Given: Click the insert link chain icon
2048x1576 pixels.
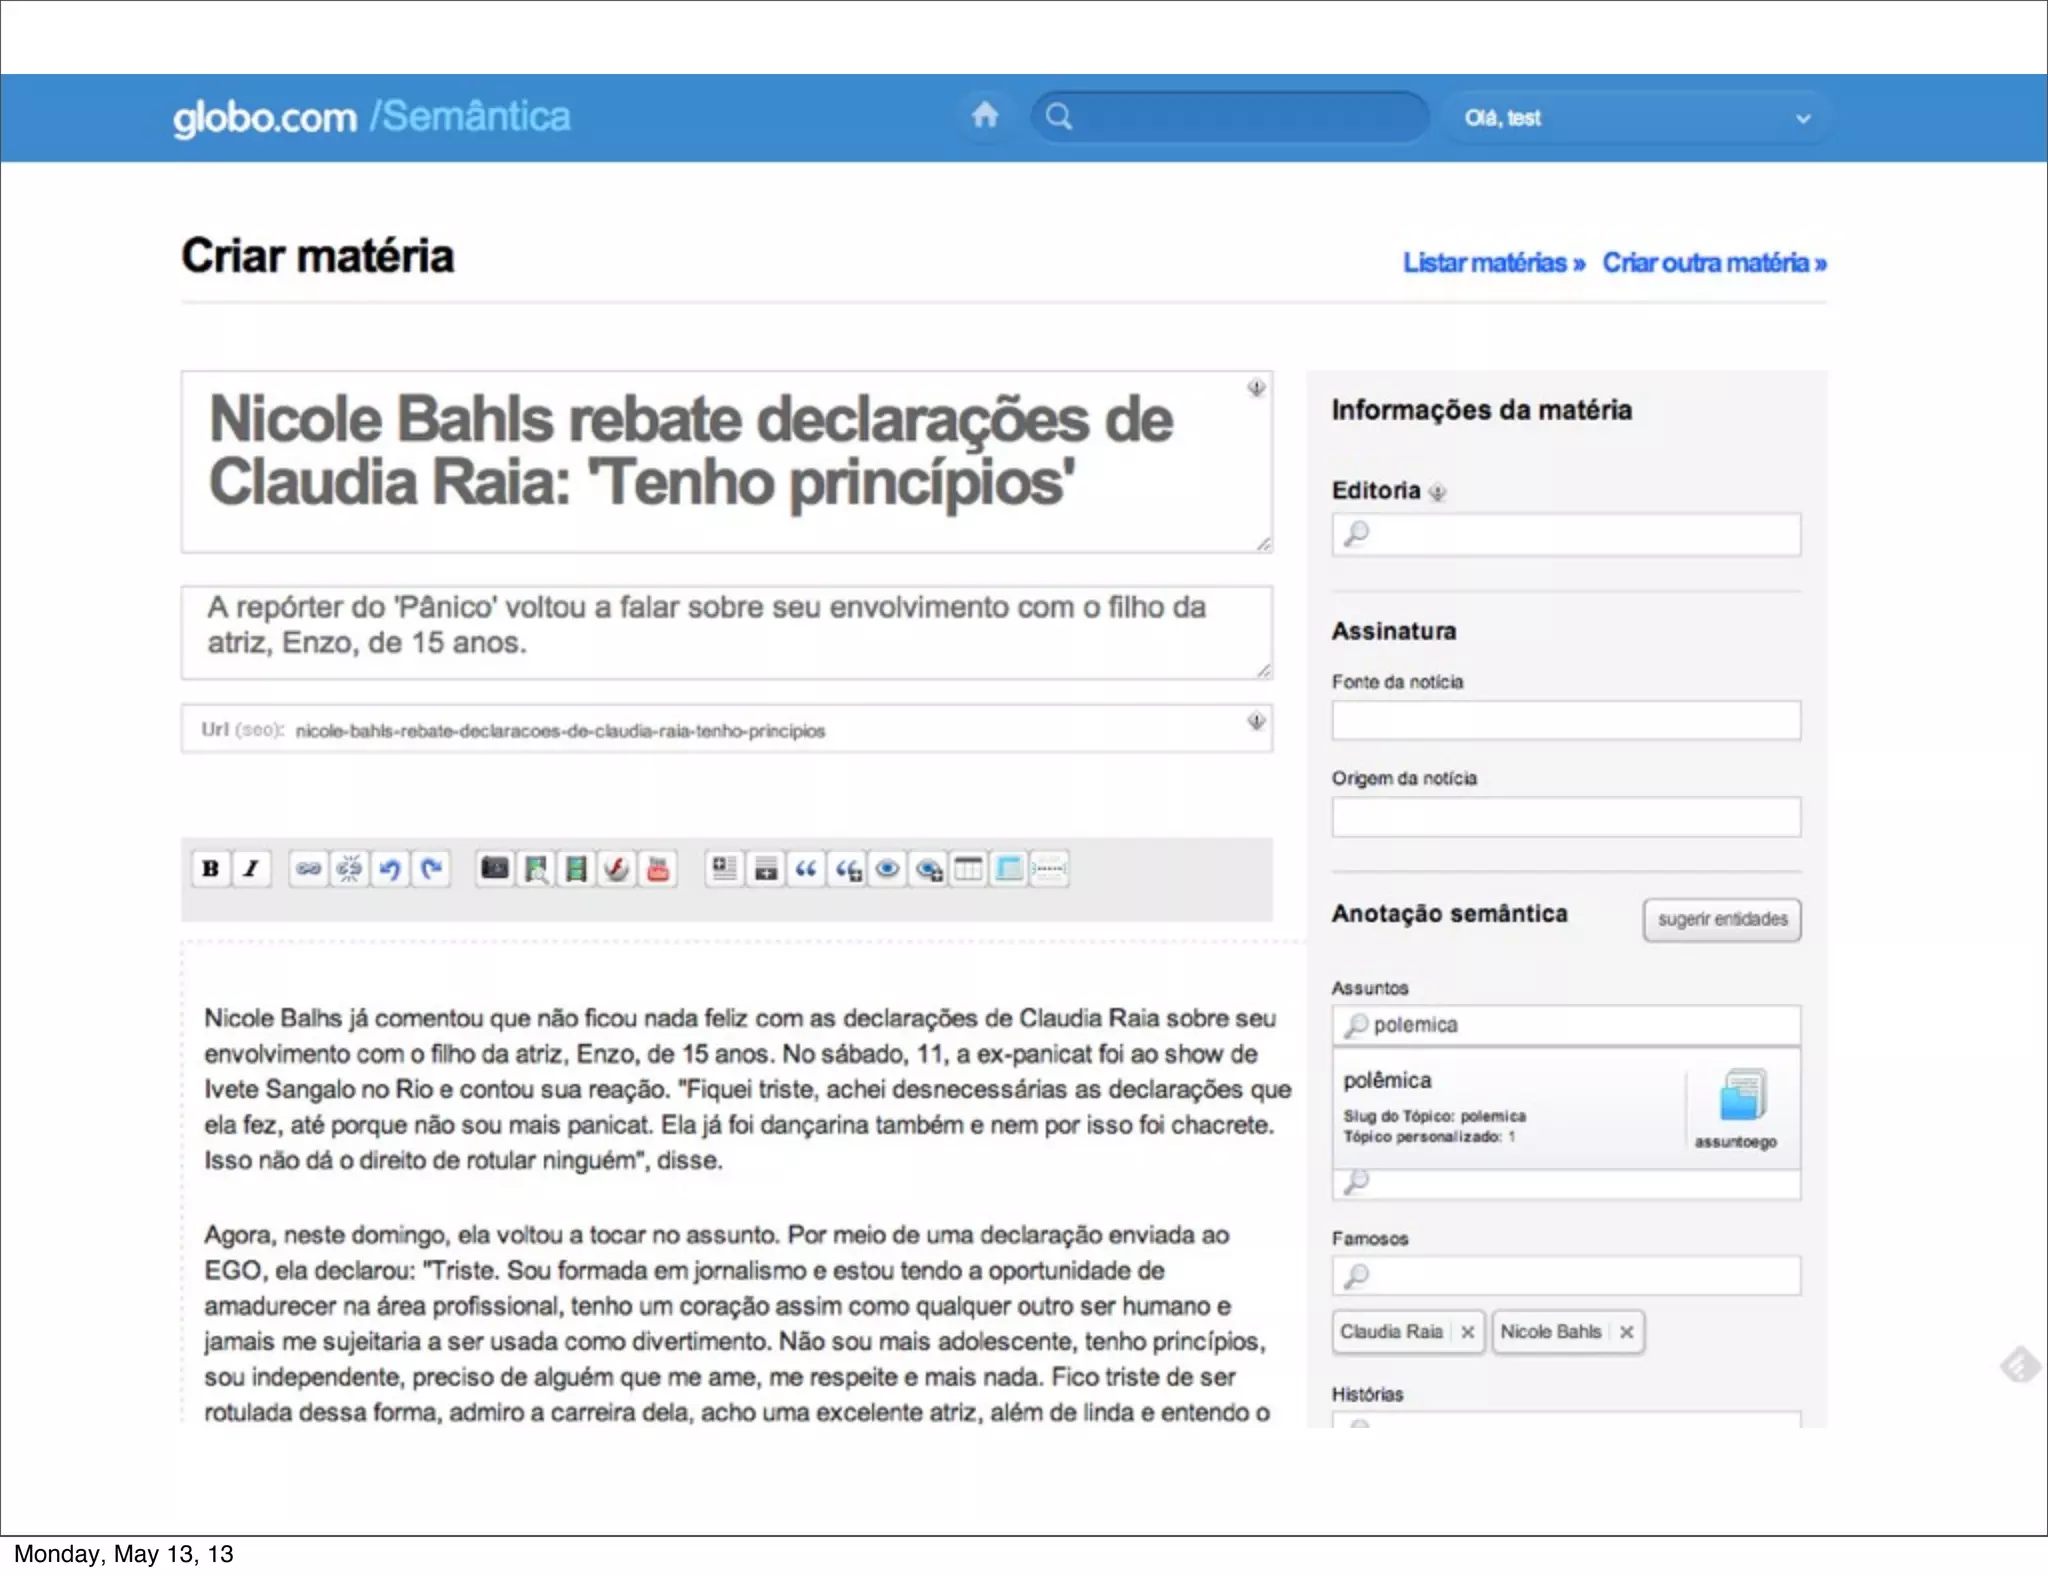Looking at the screenshot, I should pos(308,869).
